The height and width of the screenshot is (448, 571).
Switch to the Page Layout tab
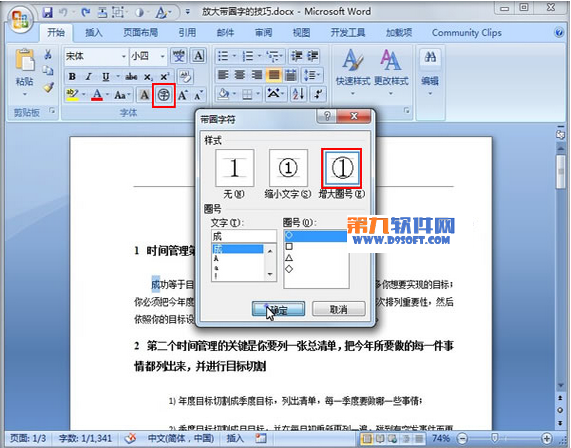[x=140, y=33]
